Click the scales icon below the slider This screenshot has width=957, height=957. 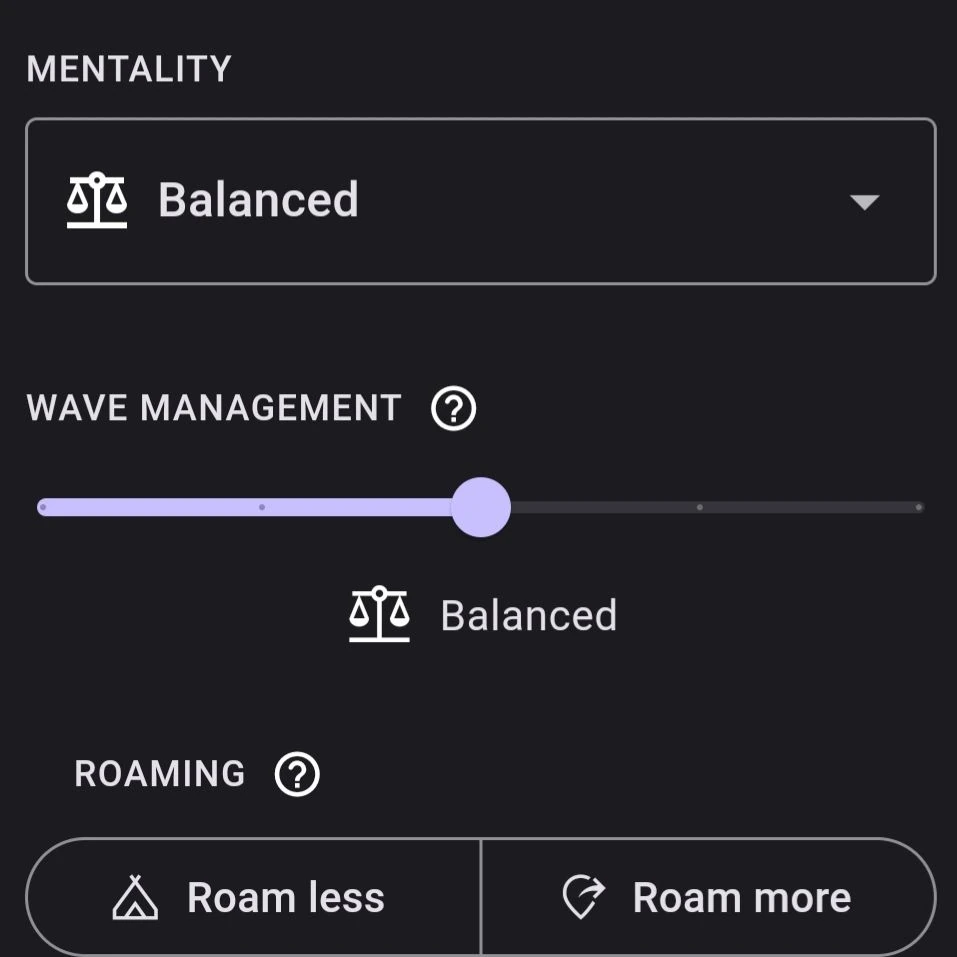tap(379, 615)
